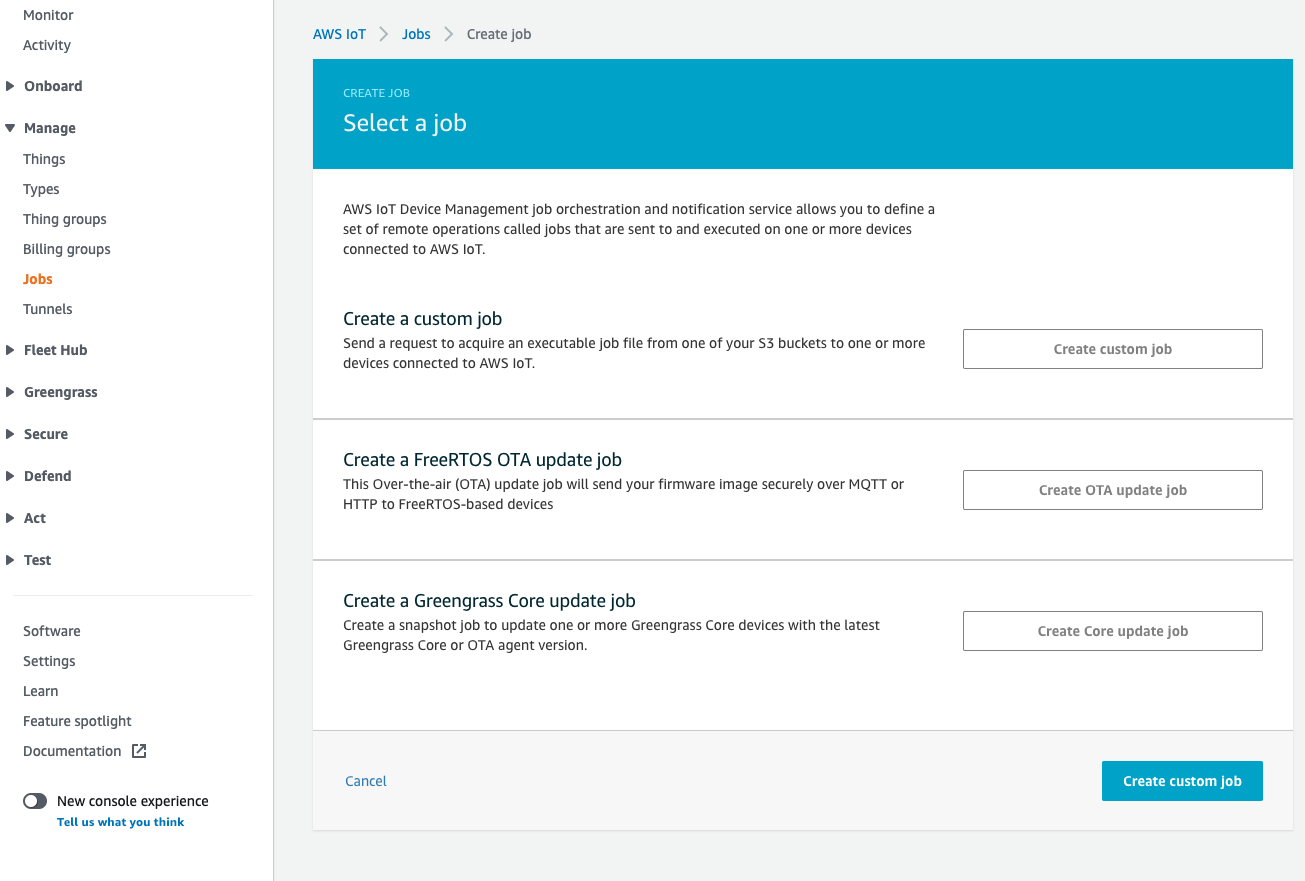Go to AWS IoT breadcrumb

click(340, 34)
